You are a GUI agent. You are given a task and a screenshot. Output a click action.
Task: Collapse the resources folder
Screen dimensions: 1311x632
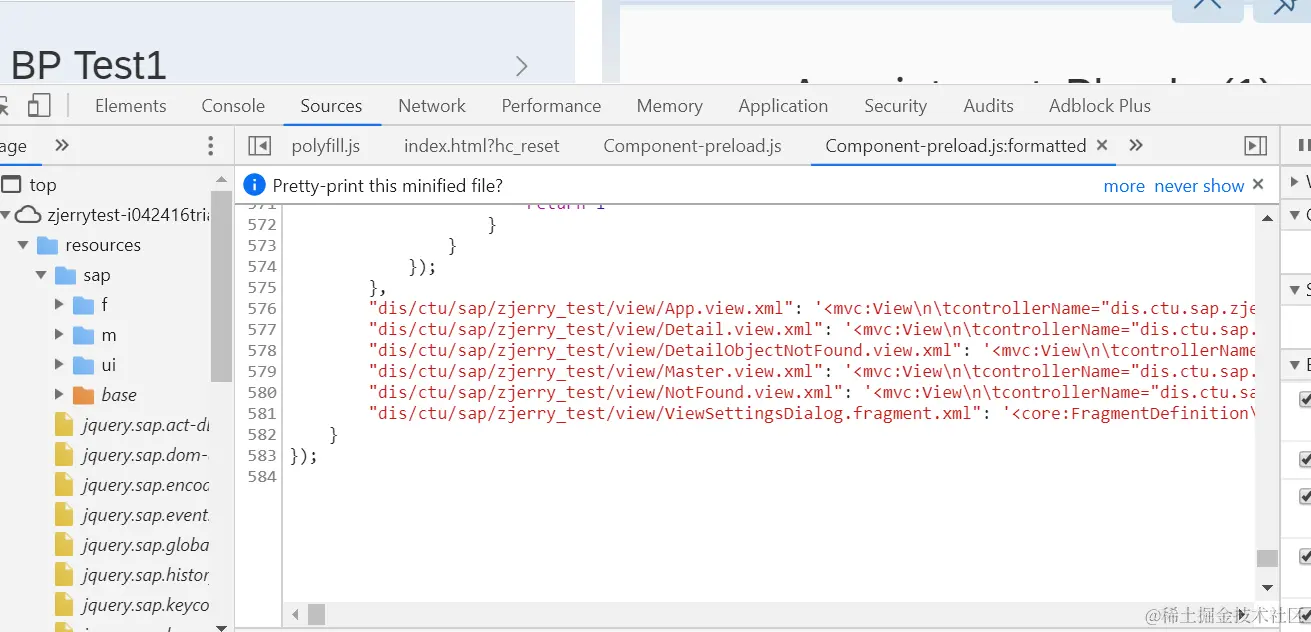22,245
